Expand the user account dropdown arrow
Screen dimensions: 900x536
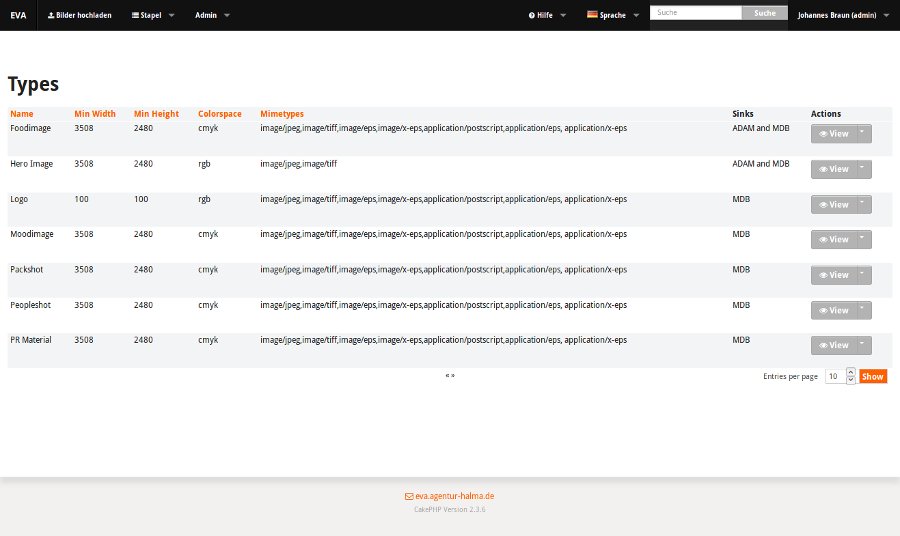click(x=886, y=15)
